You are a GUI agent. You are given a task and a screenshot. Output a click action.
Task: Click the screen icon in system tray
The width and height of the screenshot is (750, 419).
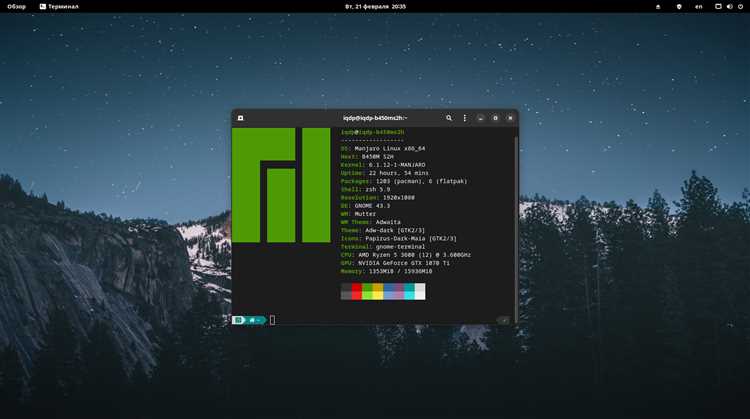point(718,7)
